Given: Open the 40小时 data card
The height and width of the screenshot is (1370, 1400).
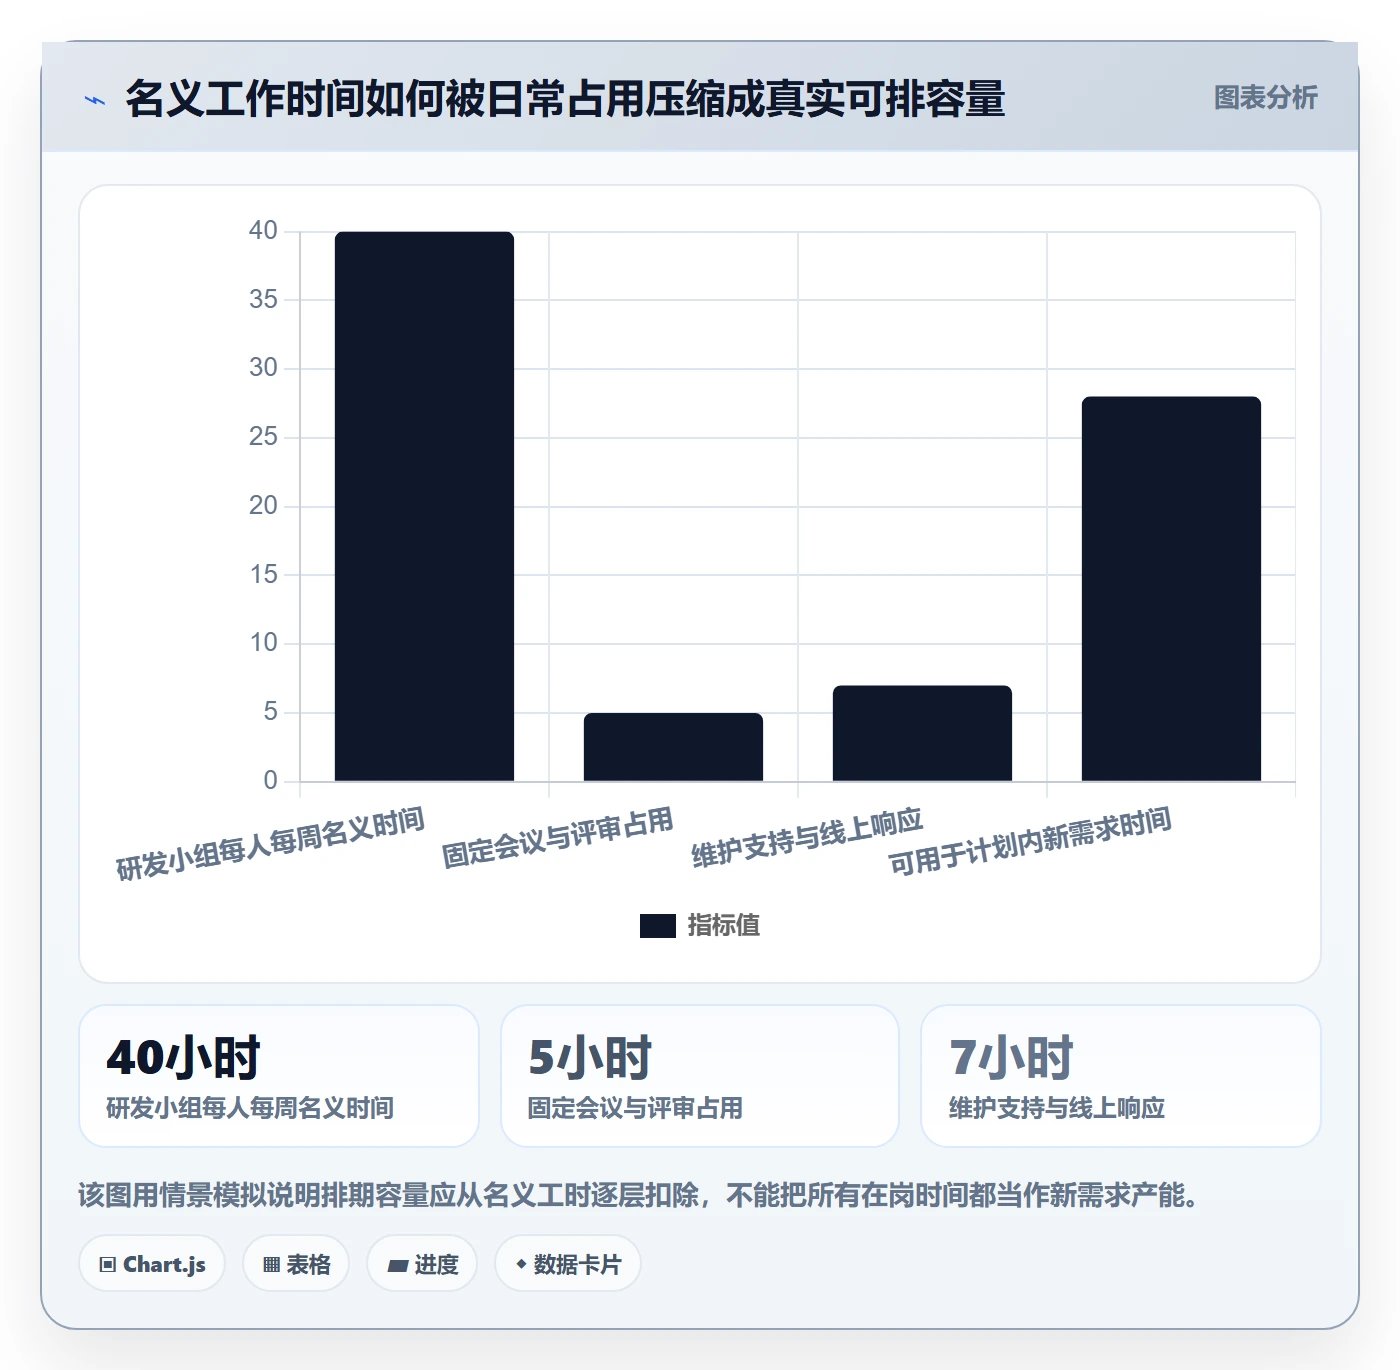Looking at the screenshot, I should 279,1076.
